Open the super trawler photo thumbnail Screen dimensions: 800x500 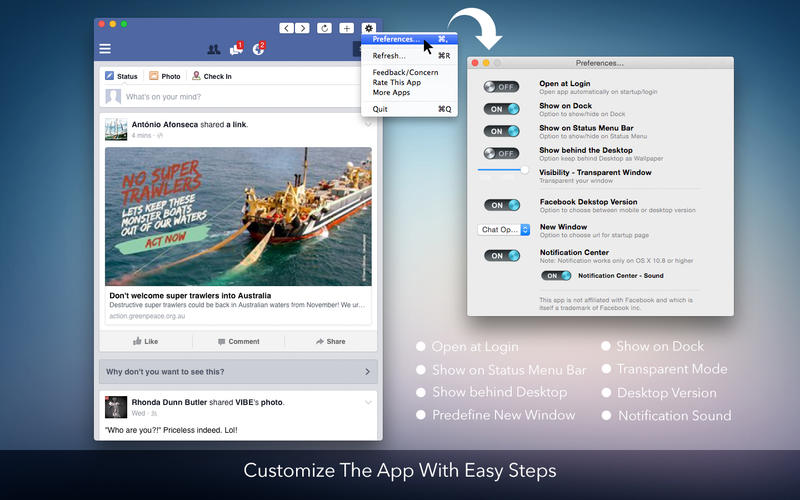[x=238, y=216]
